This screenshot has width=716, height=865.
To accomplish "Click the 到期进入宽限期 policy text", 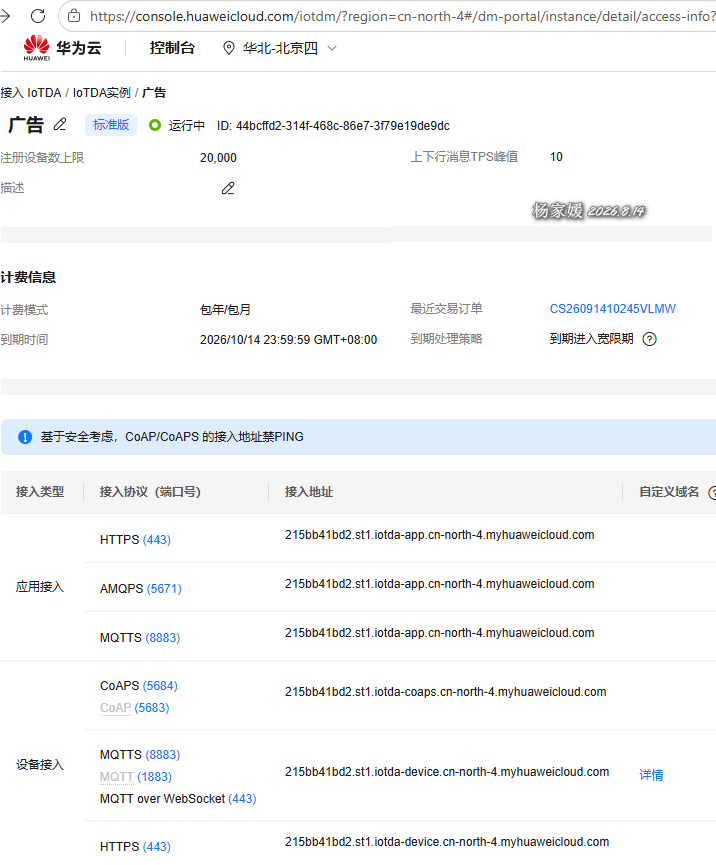I will point(591,339).
